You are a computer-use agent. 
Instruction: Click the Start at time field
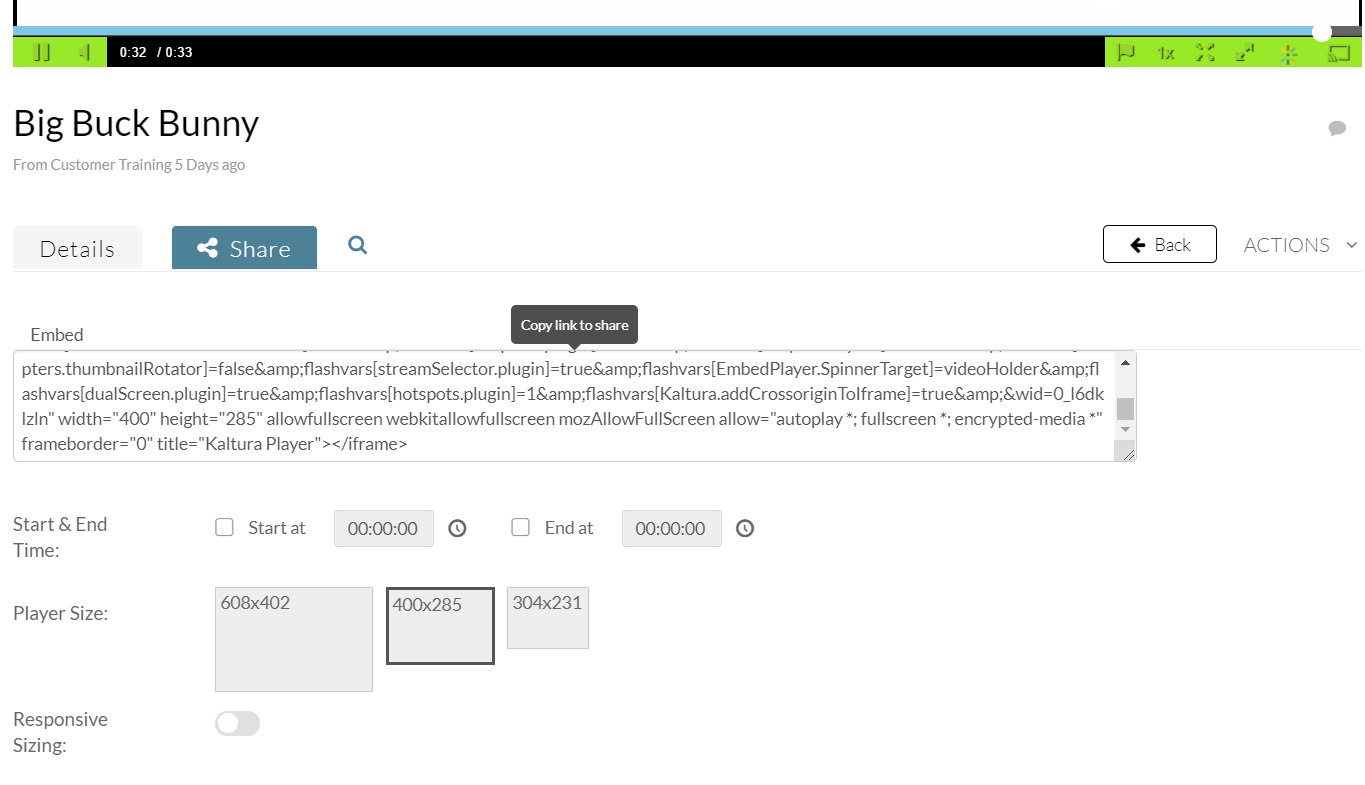coord(384,528)
